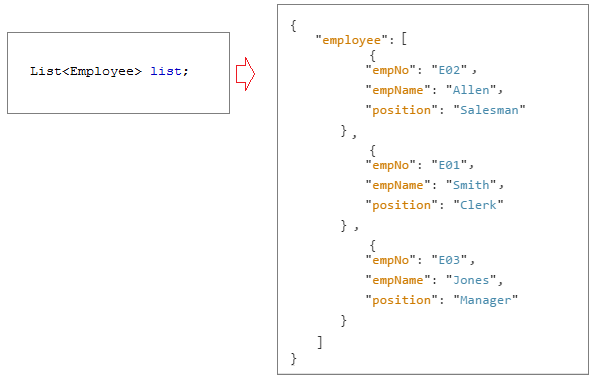This screenshot has width=601, height=386.
Task: Click the first opening curly brace of JSON
Action: pyautogui.click(x=294, y=26)
